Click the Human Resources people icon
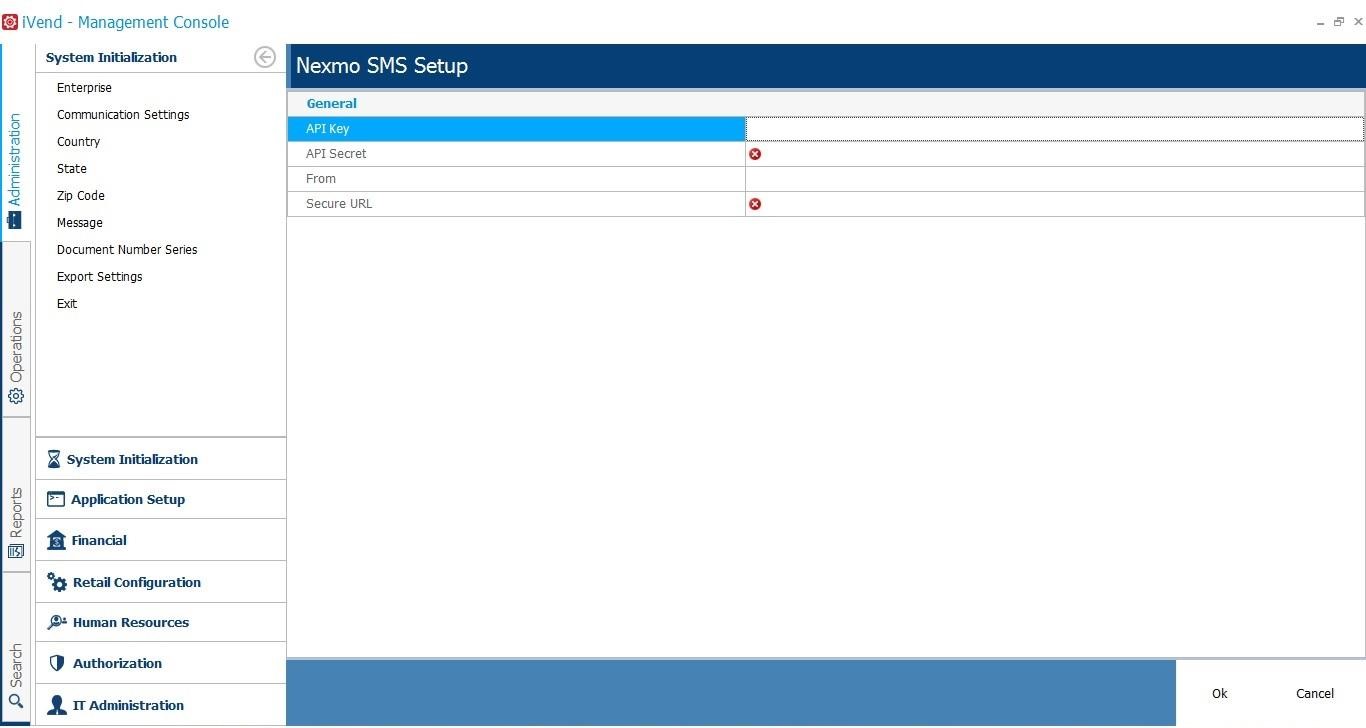The width and height of the screenshot is (1366, 728). tap(56, 622)
